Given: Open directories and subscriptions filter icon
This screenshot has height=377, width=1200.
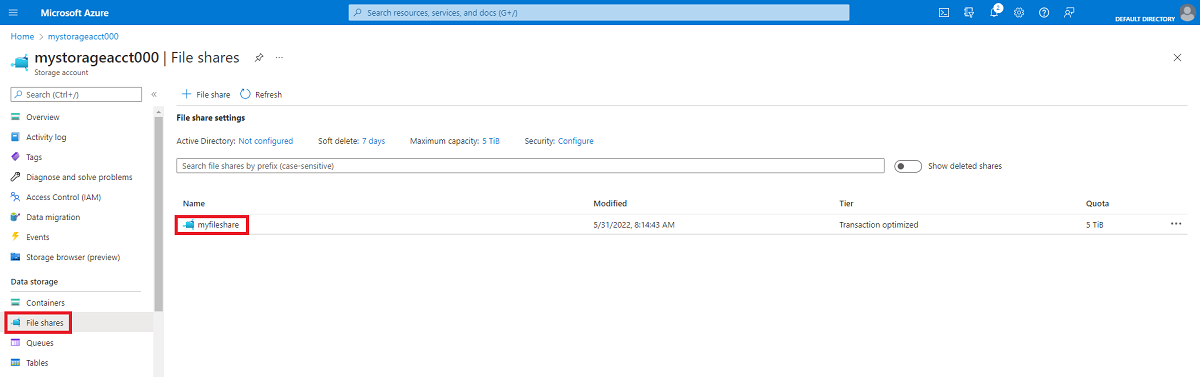Looking at the screenshot, I should pyautogui.click(x=969, y=12).
